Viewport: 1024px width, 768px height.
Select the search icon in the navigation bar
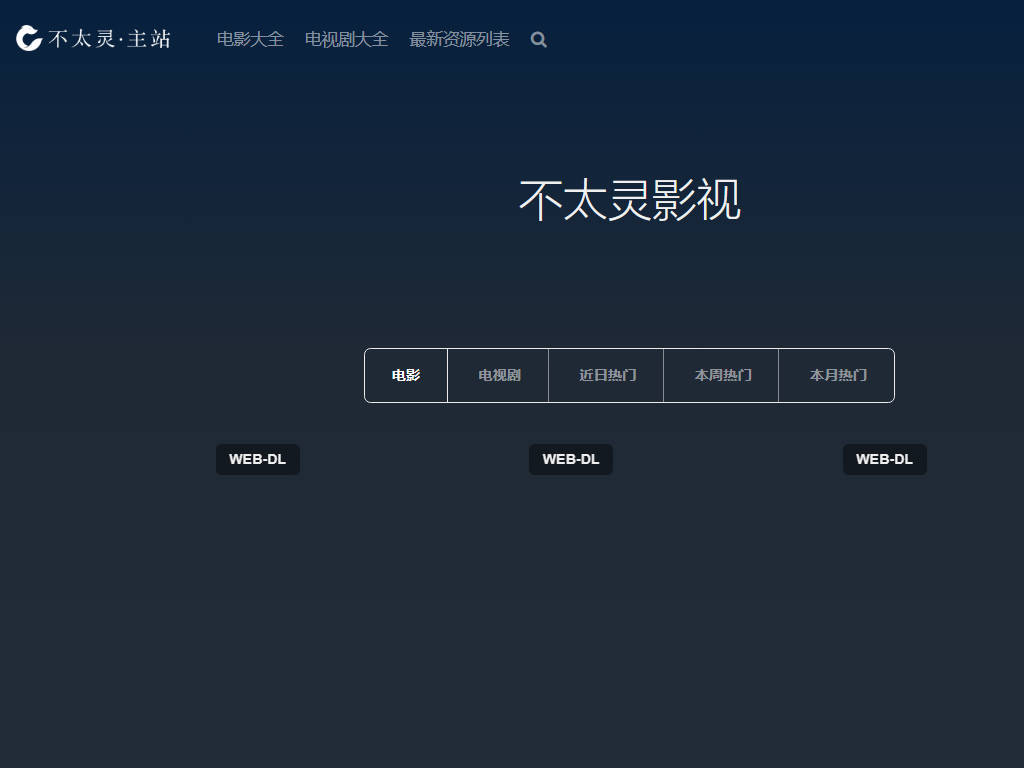pyautogui.click(x=538, y=40)
